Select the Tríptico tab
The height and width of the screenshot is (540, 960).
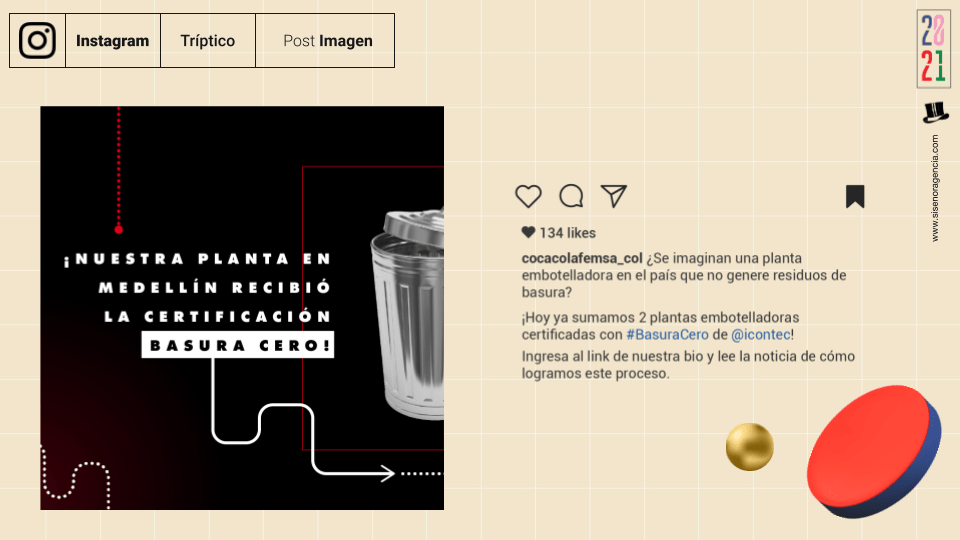(208, 41)
